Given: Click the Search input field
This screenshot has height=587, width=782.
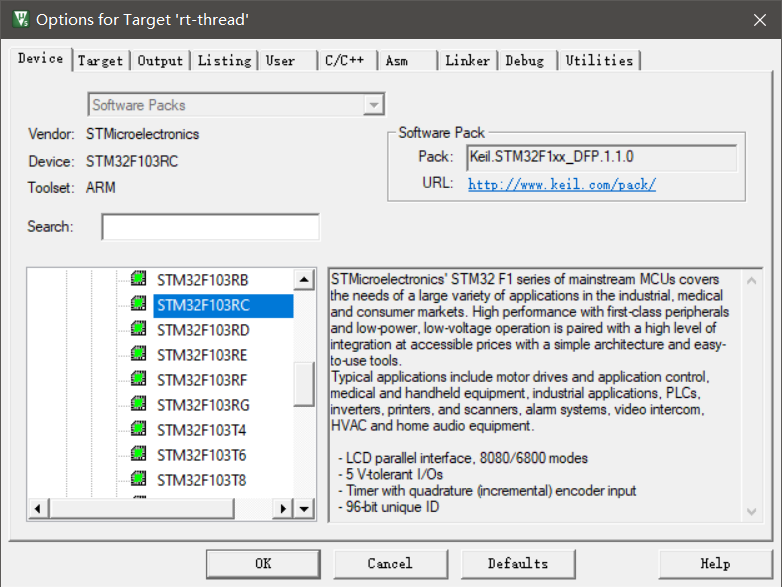Looking at the screenshot, I should point(210,227).
